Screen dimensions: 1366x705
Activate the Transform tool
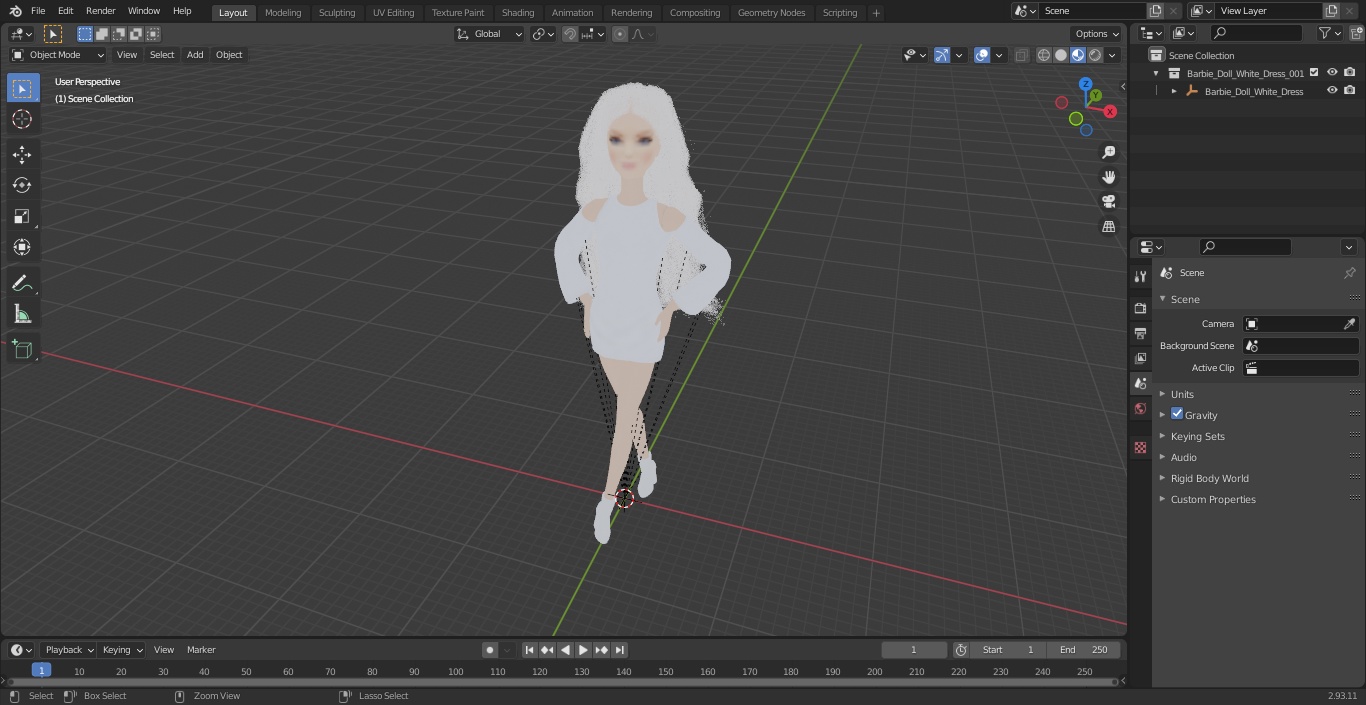[22, 247]
